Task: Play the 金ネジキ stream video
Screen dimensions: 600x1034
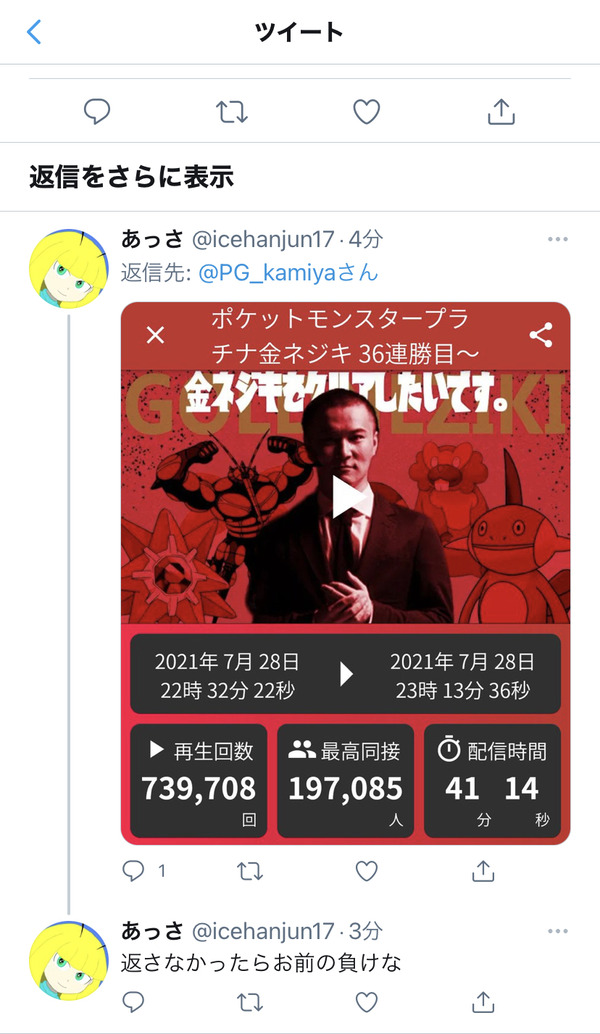Action: [346, 497]
